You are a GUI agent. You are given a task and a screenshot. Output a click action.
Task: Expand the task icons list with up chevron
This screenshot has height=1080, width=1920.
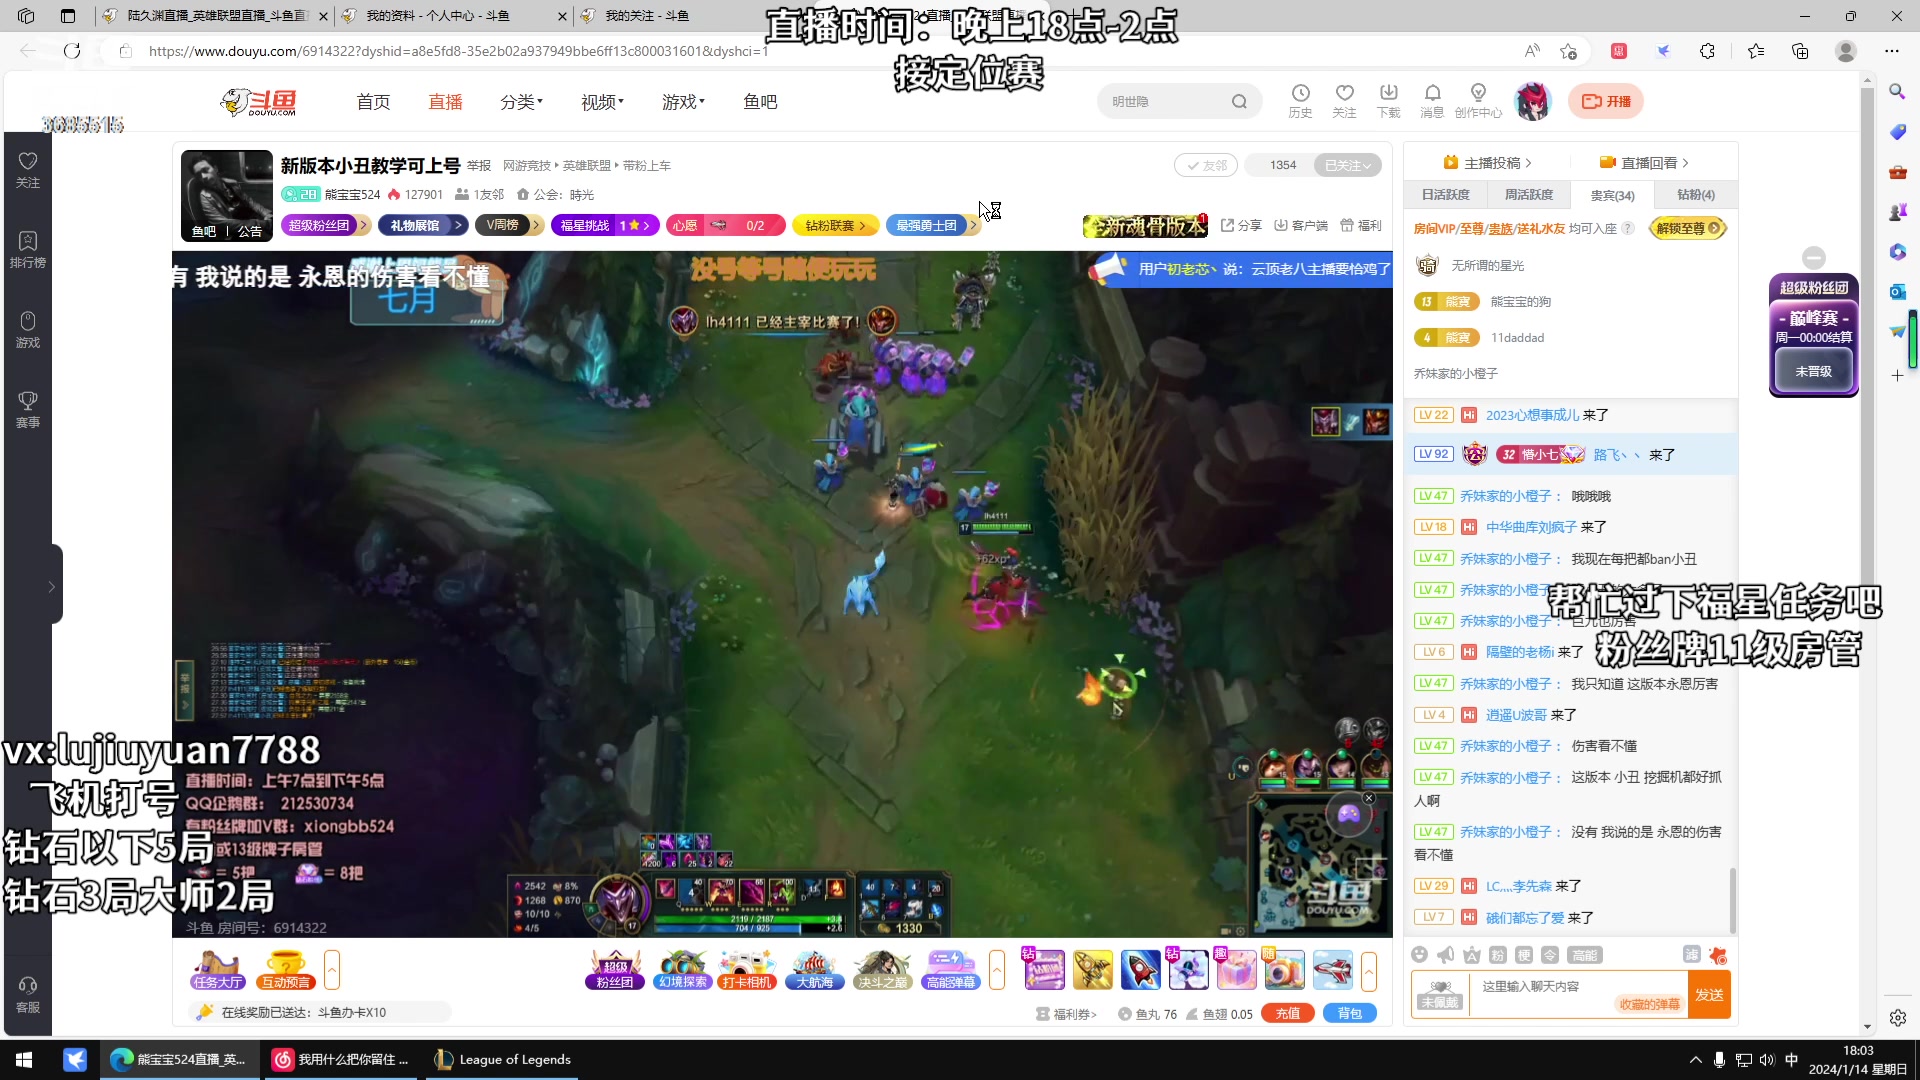click(x=332, y=970)
